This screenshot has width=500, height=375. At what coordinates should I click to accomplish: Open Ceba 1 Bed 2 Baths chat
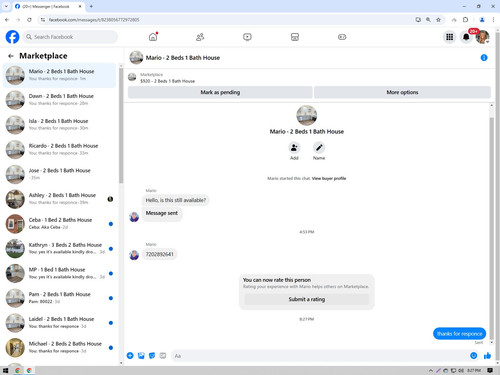click(59, 223)
